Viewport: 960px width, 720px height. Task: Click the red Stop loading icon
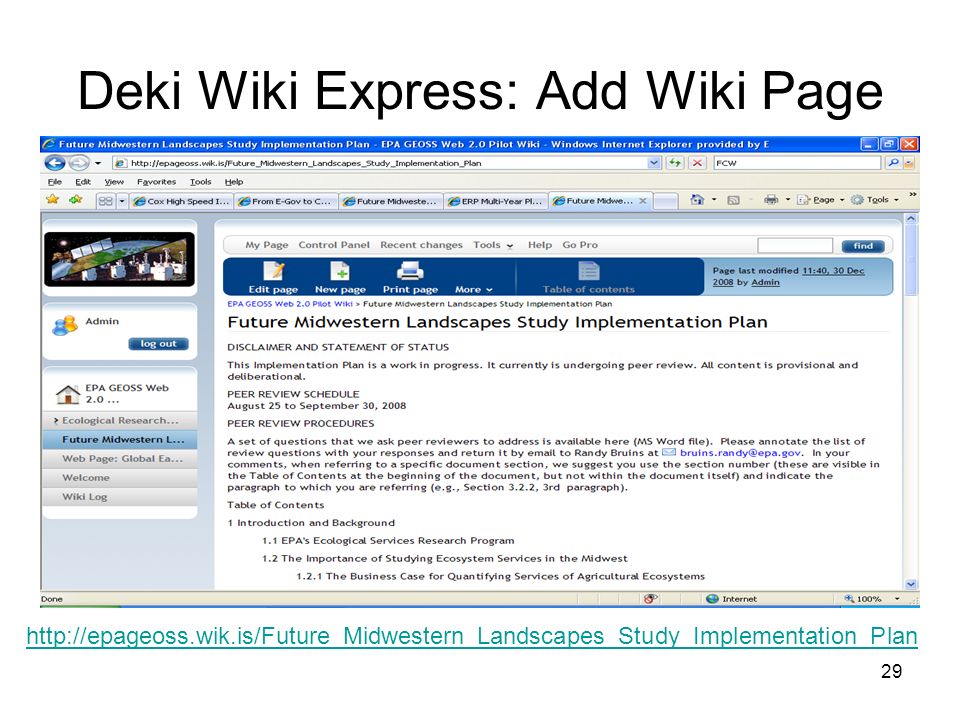pos(697,163)
